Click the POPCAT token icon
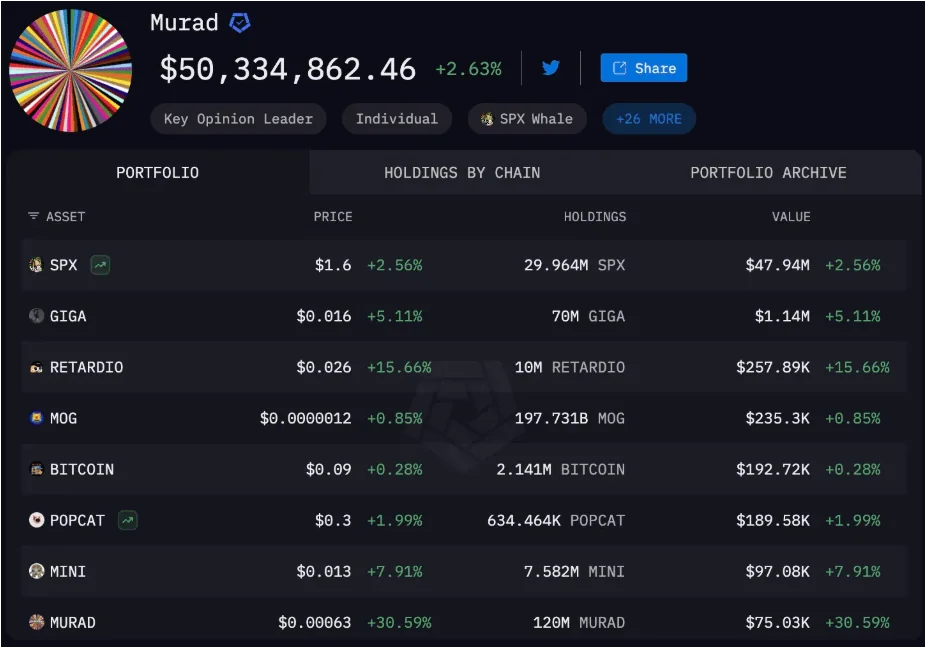Viewport: 925px width, 647px height. [37, 520]
